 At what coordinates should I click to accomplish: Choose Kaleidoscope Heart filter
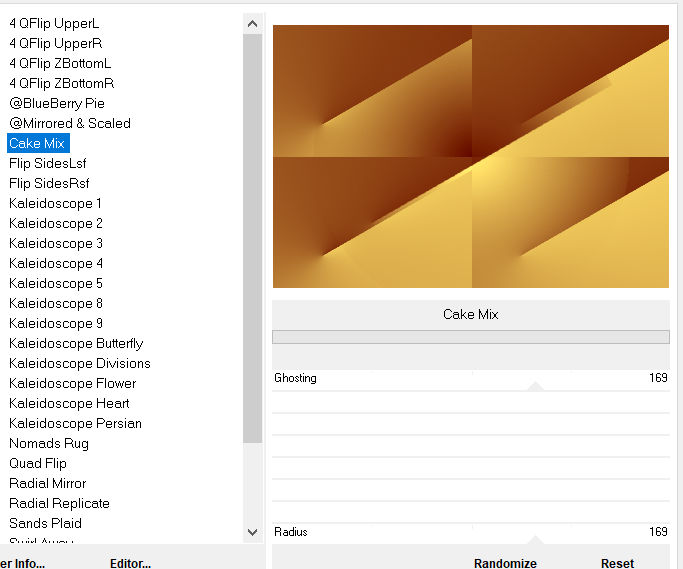(x=69, y=403)
